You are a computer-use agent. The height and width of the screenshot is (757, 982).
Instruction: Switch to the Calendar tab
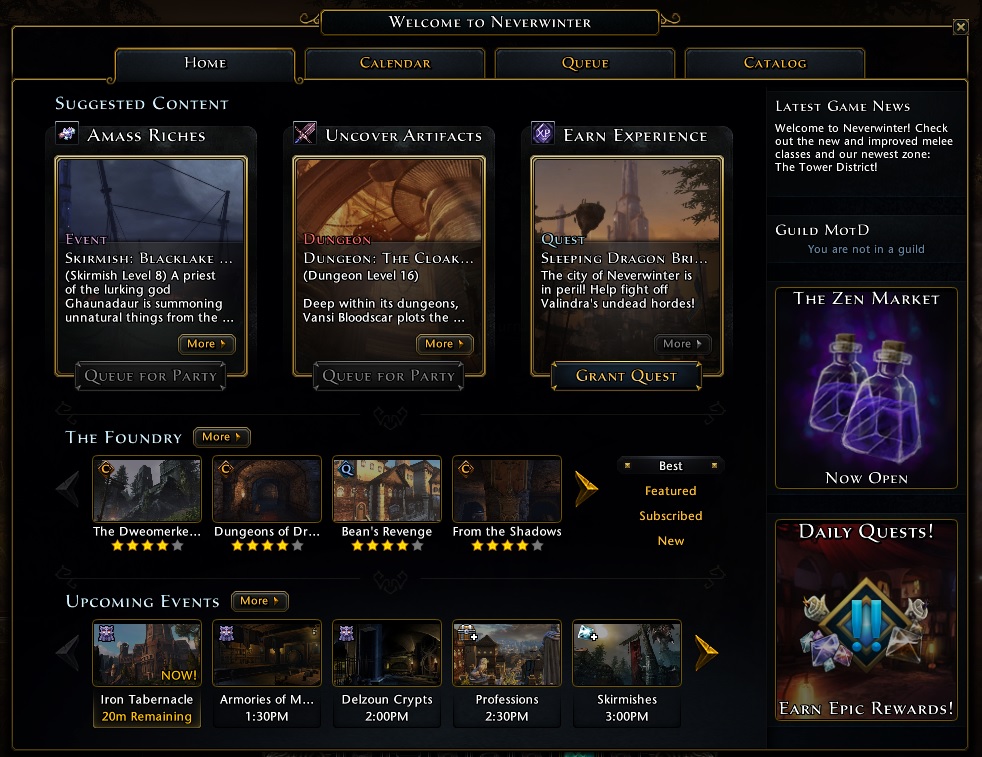[395, 63]
